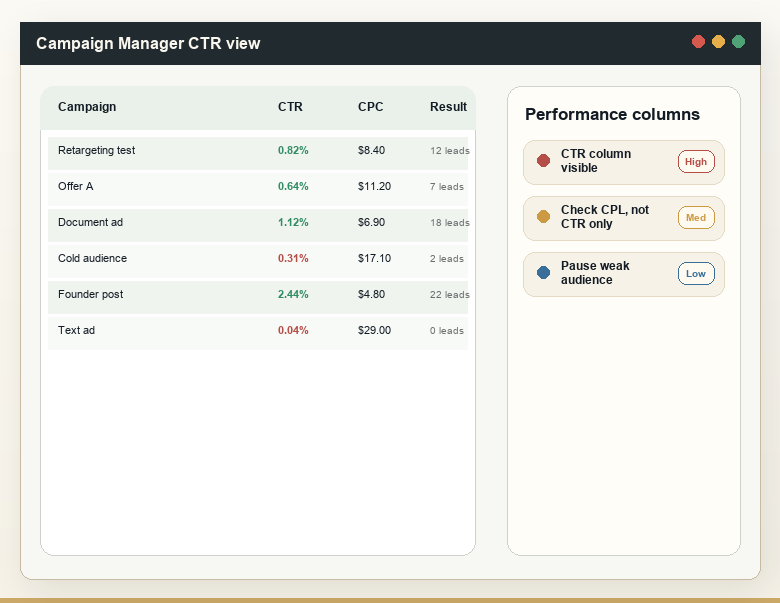Click the $4.80 CPC cell
This screenshot has height=603, width=780.
point(371,294)
